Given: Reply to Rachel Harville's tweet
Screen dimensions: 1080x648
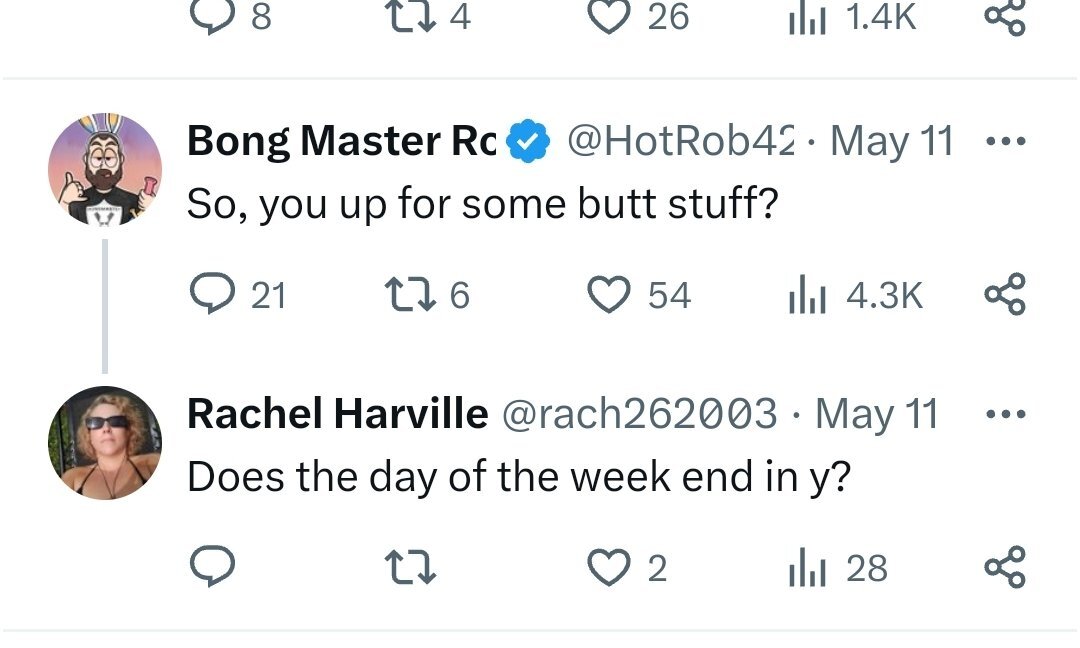Looking at the screenshot, I should 212,567.
